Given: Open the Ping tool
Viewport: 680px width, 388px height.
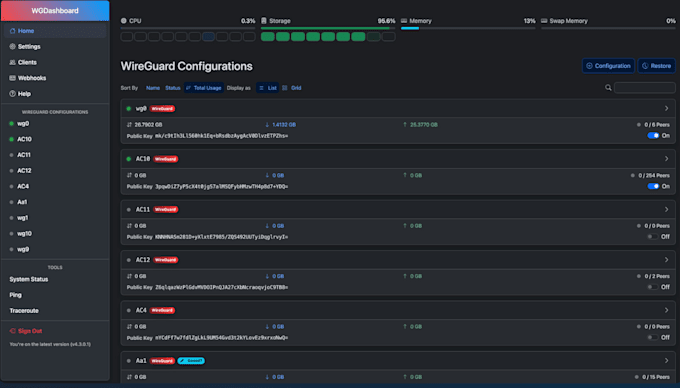Looking at the screenshot, I should pyautogui.click(x=55, y=295).
